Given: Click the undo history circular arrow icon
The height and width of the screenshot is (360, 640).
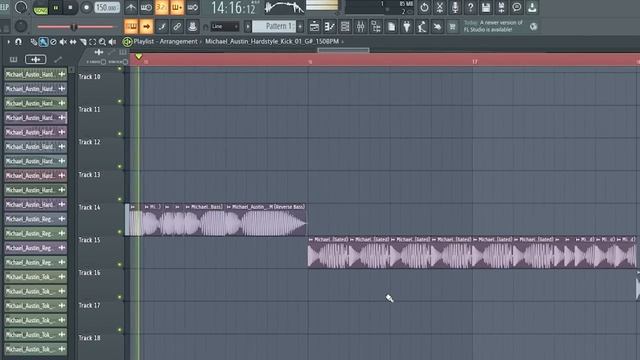Looking at the screenshot, I should pyautogui.click(x=424, y=7).
